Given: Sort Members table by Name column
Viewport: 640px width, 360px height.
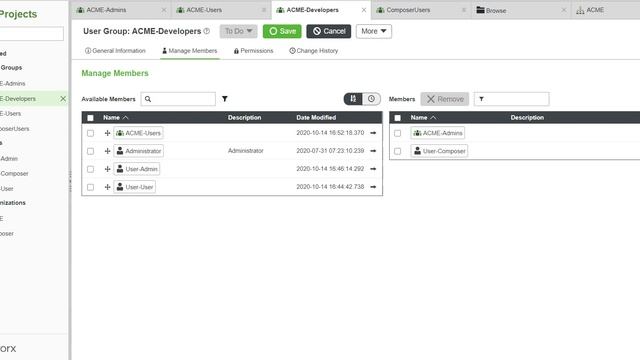Looking at the screenshot, I should coord(423,118).
